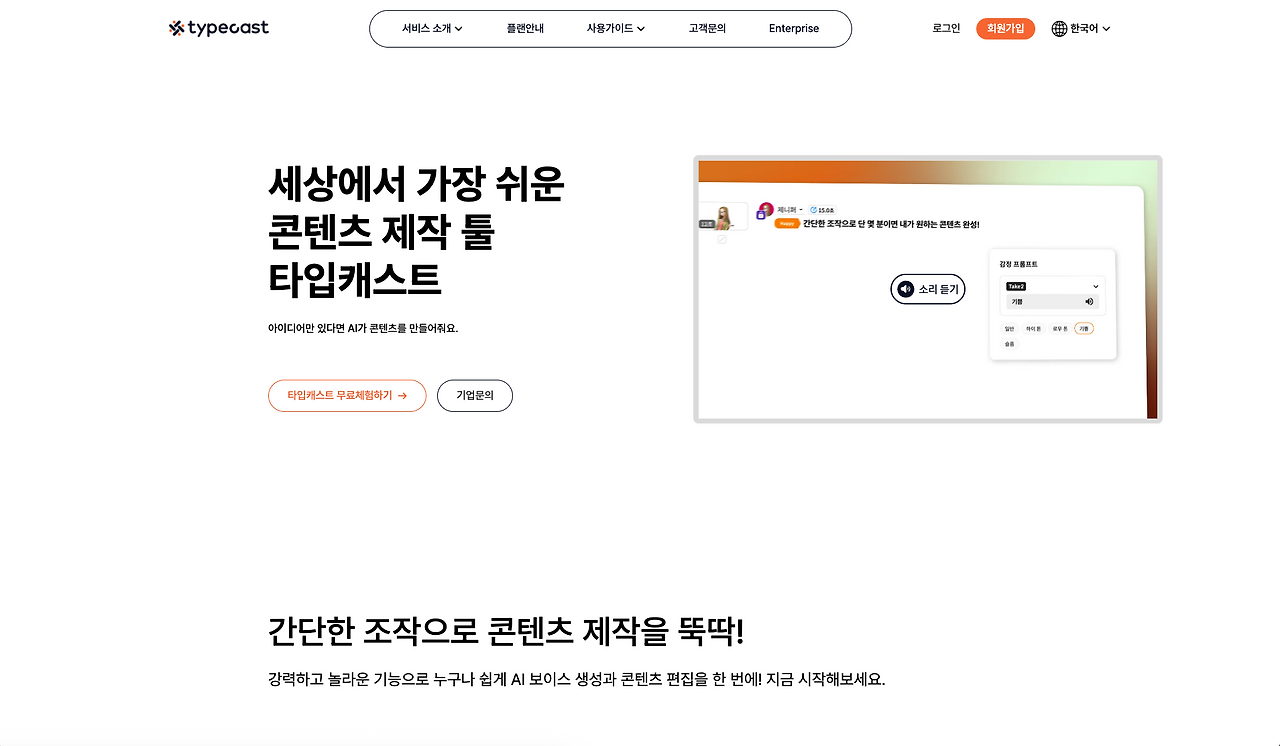
Task: Click the 15.0s duration chip
Action: (x=824, y=210)
